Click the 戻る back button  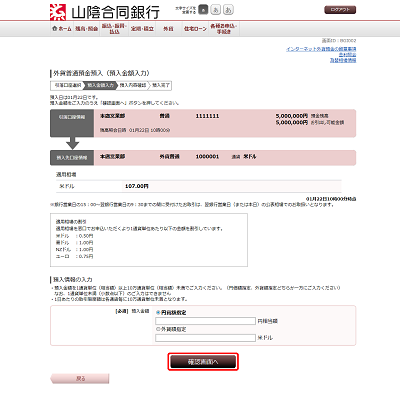tap(80, 379)
